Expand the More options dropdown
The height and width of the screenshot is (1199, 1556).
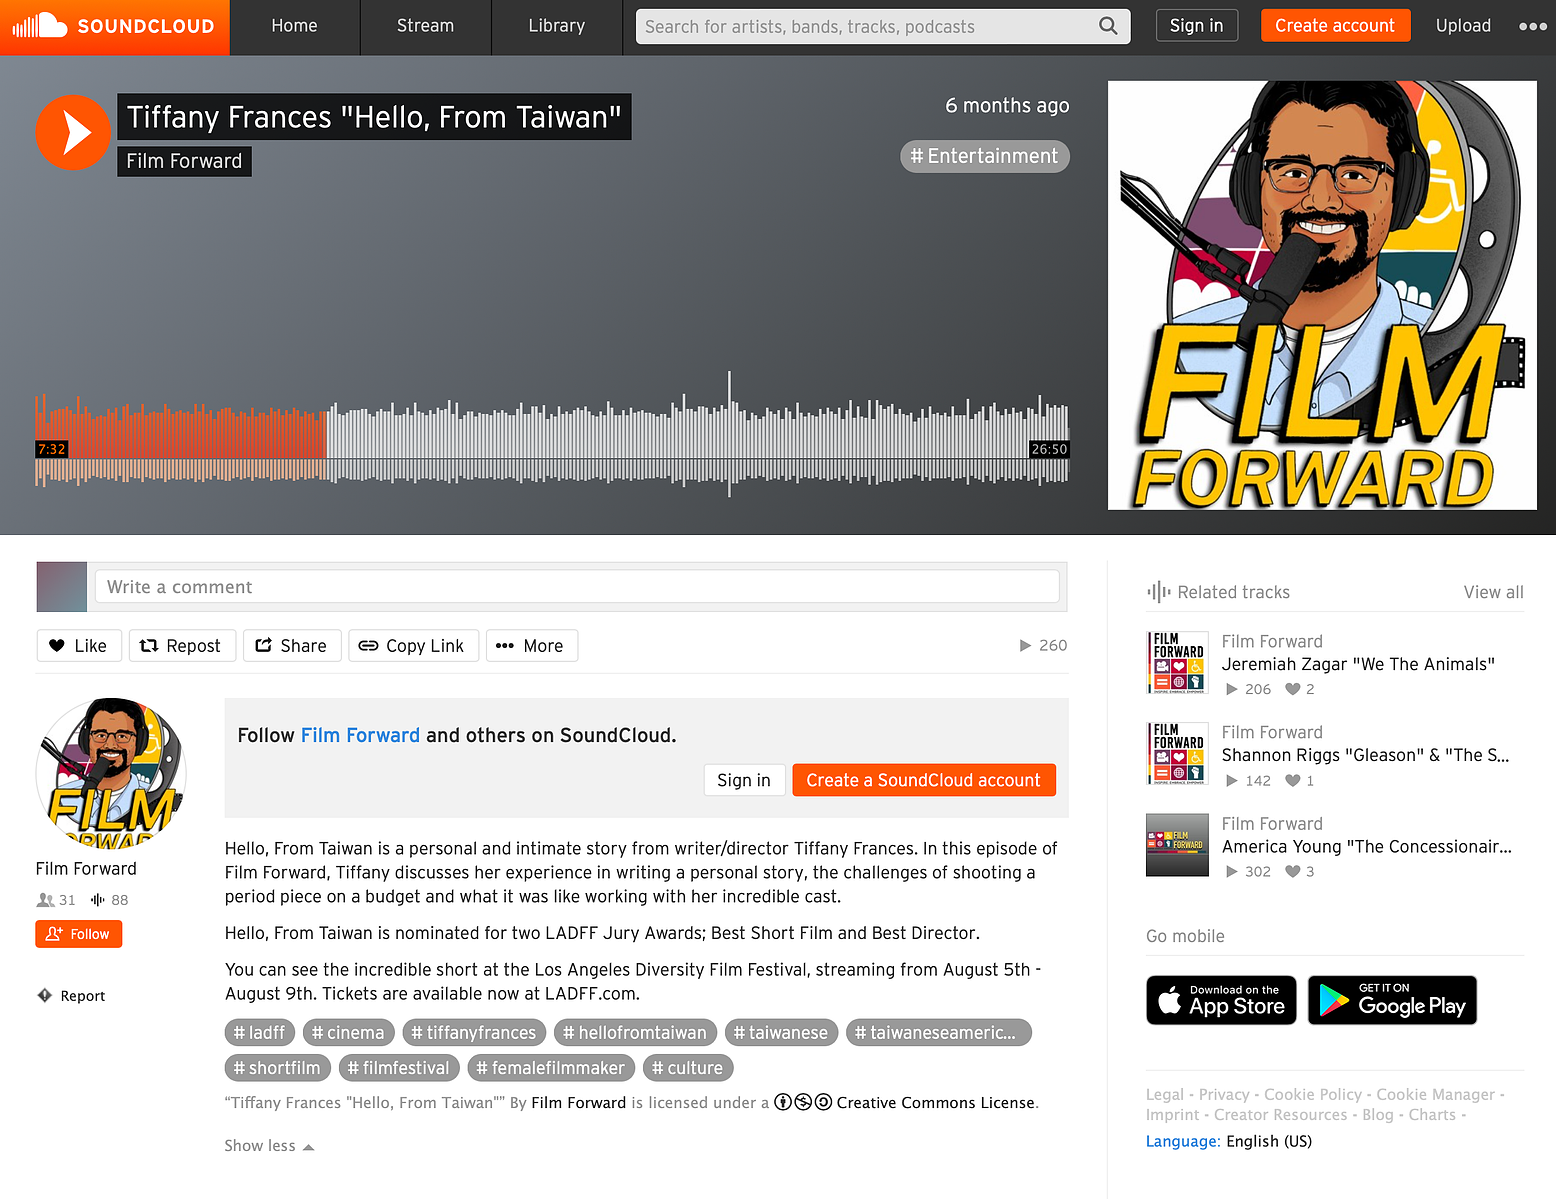[531, 646]
